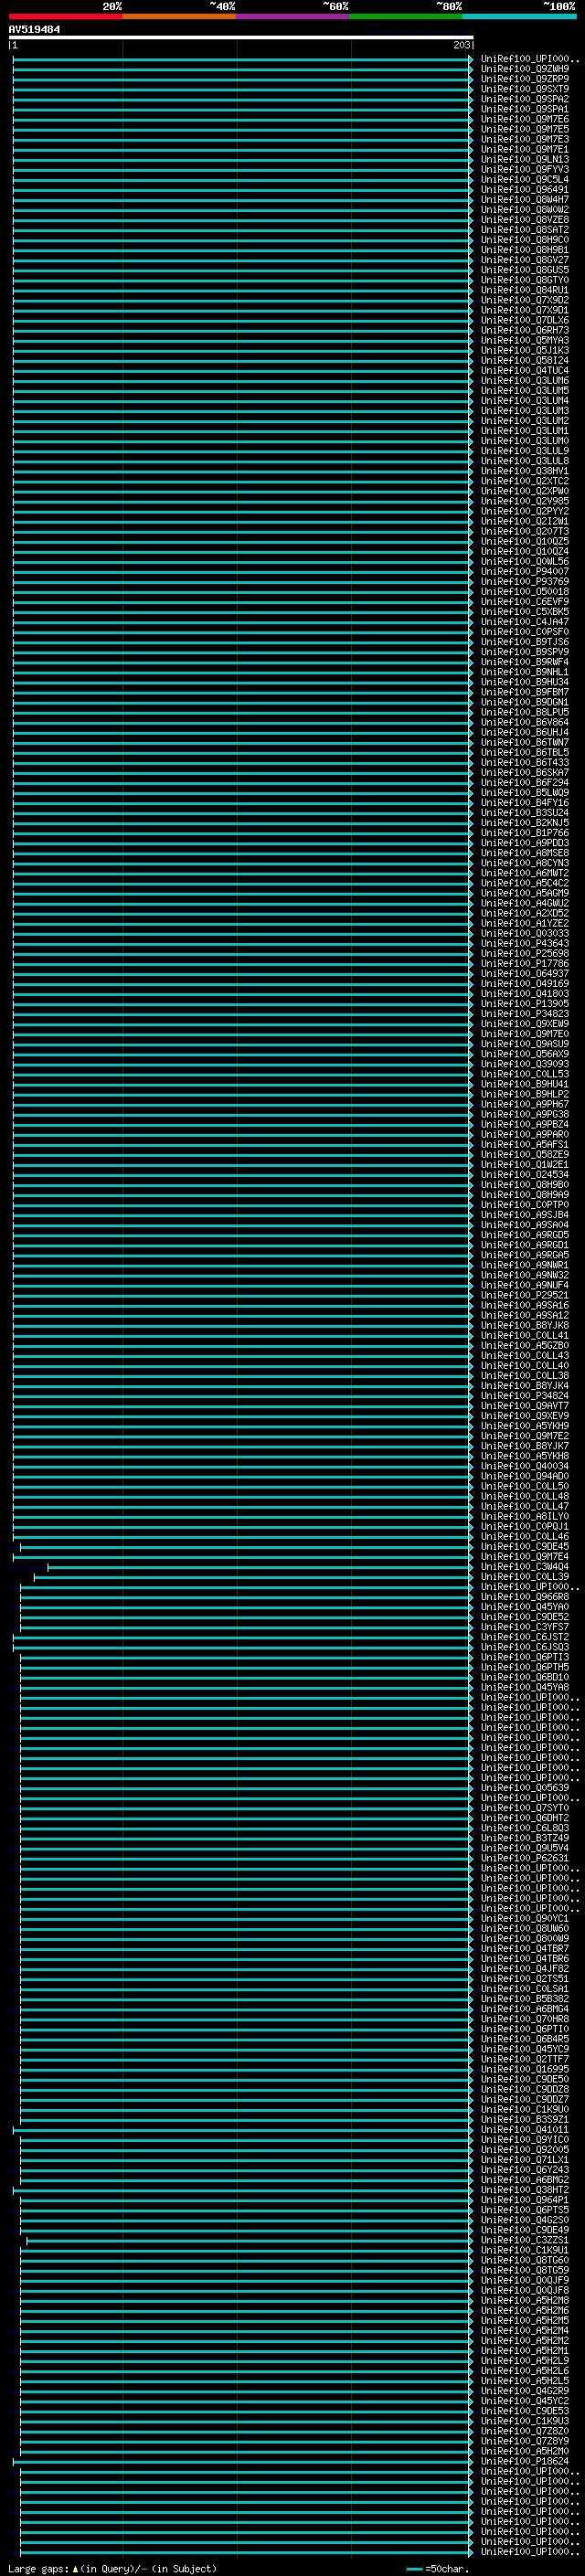Select hit label UniRef100_Q9SPA2

coord(525,99)
